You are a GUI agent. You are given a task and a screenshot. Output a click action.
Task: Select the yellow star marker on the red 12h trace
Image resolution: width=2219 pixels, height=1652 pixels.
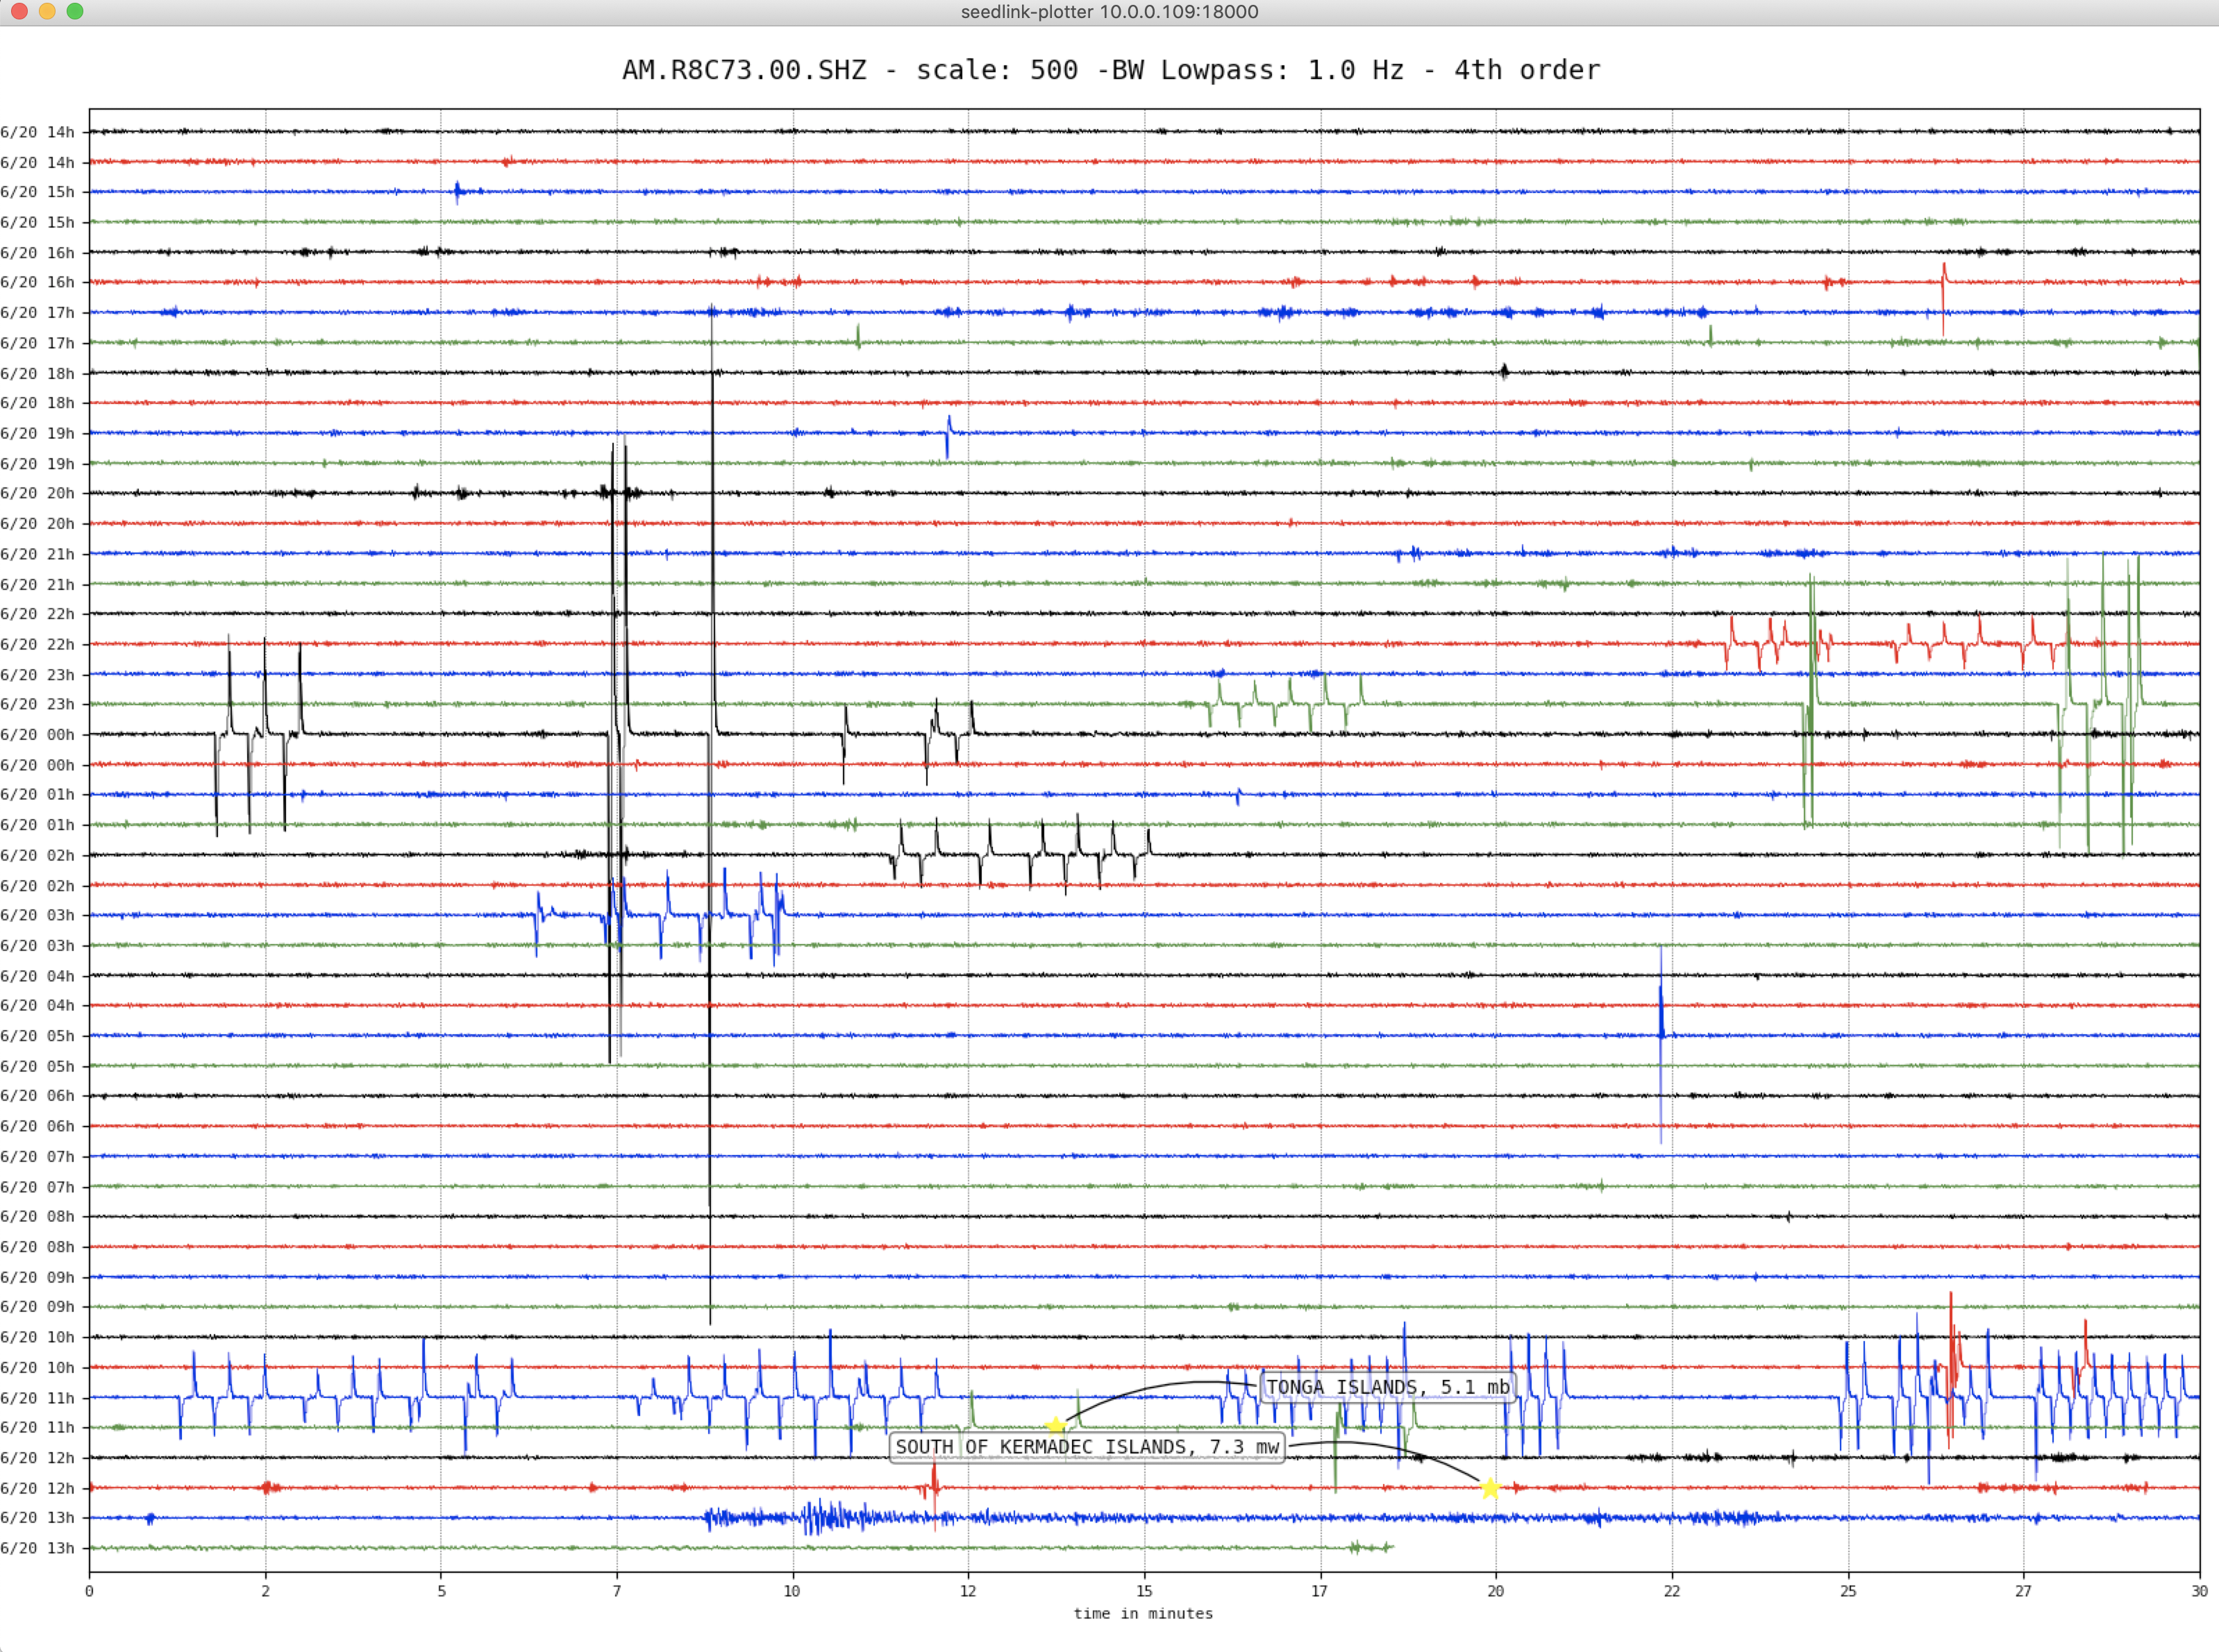coord(1490,1488)
